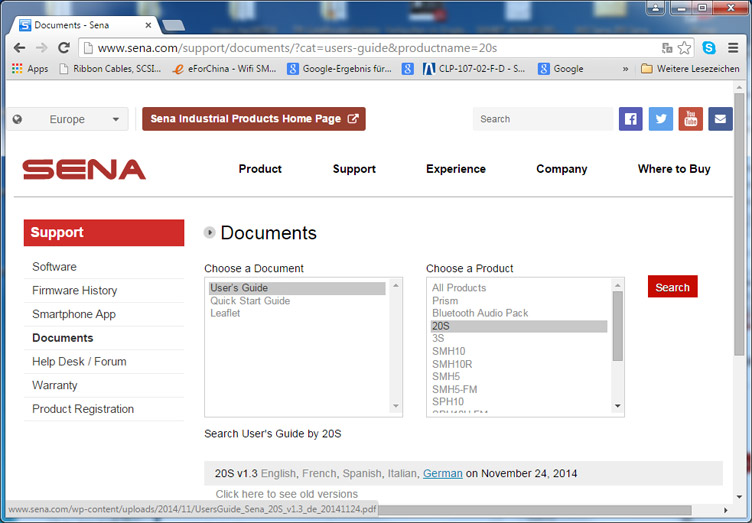The width and height of the screenshot is (752, 523).
Task: Click the Chrome user profile icon
Action: click(655, 7)
